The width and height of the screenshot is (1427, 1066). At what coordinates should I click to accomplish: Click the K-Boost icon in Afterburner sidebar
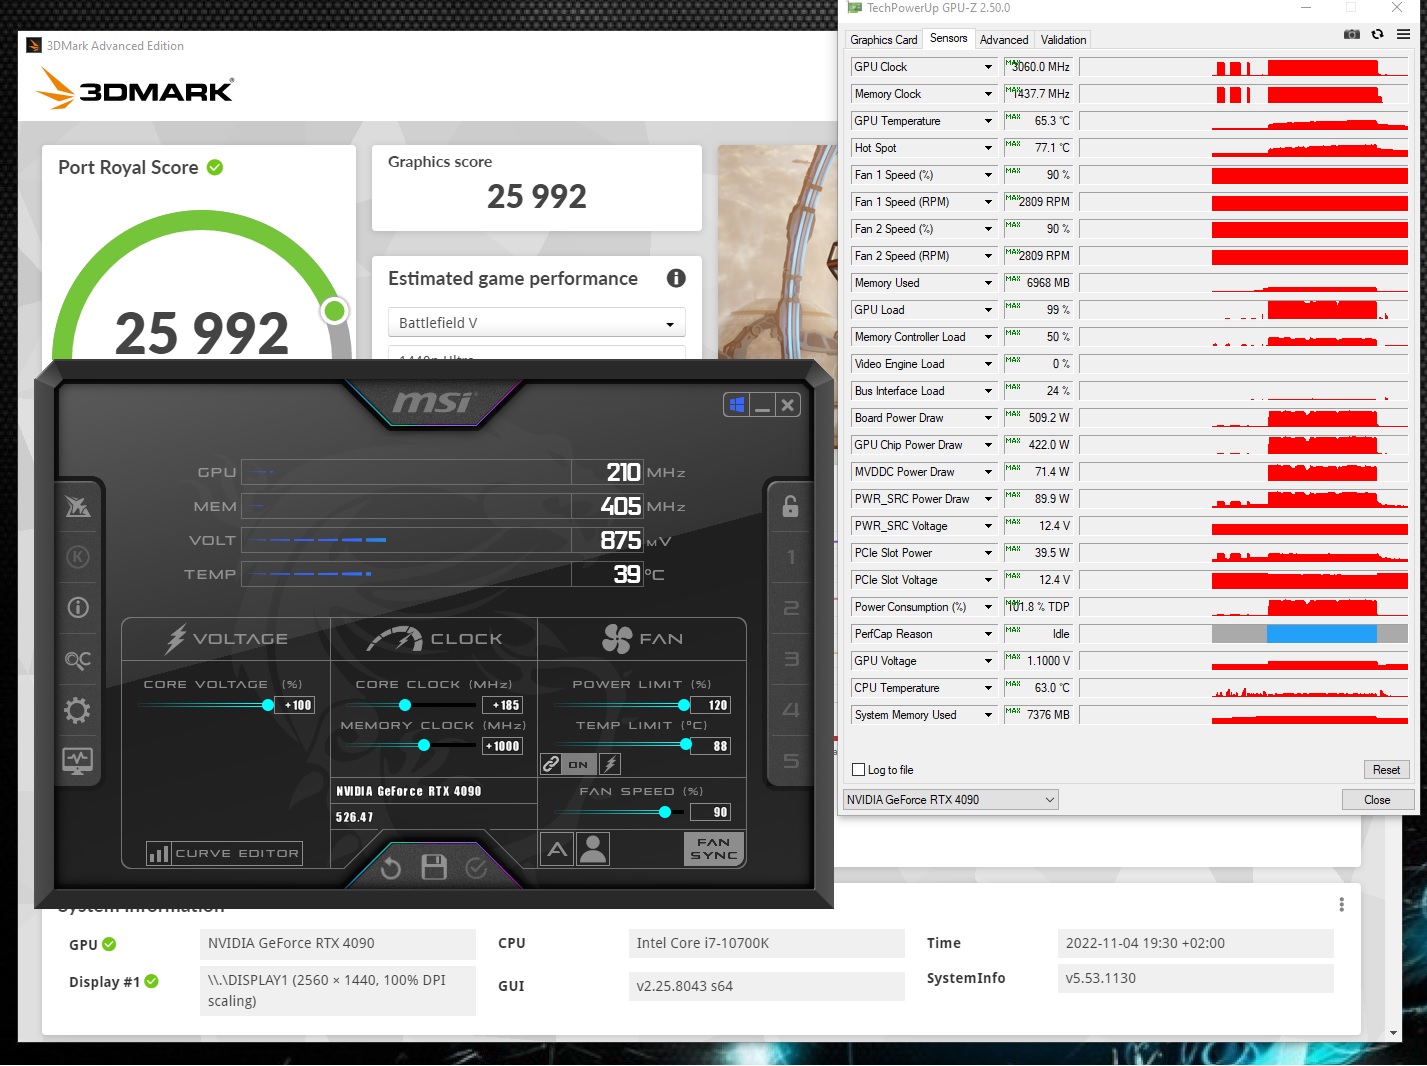pyautogui.click(x=78, y=557)
